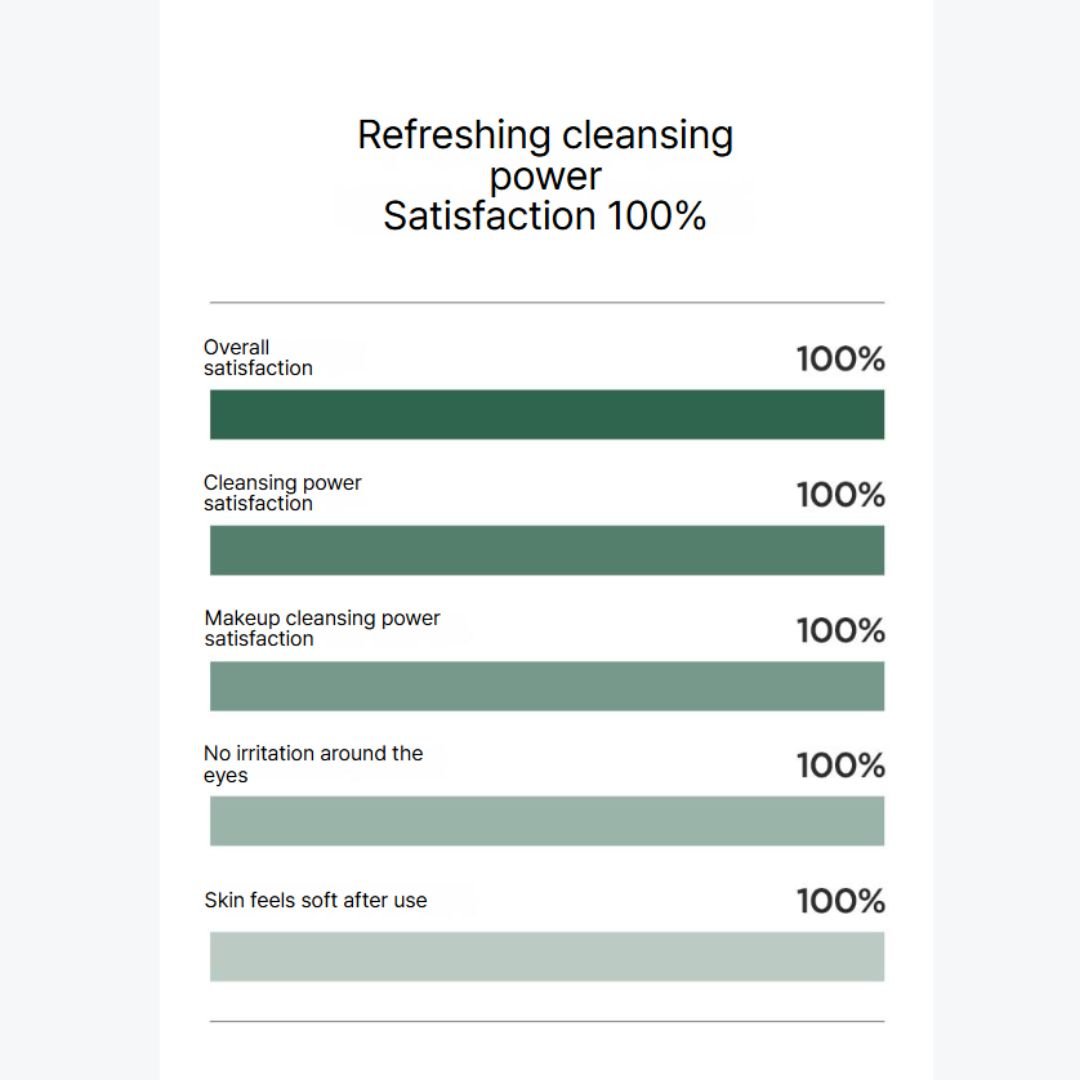Select the 100% next to Cleansing power satisfaction
The width and height of the screenshot is (1080, 1080).
(840, 494)
